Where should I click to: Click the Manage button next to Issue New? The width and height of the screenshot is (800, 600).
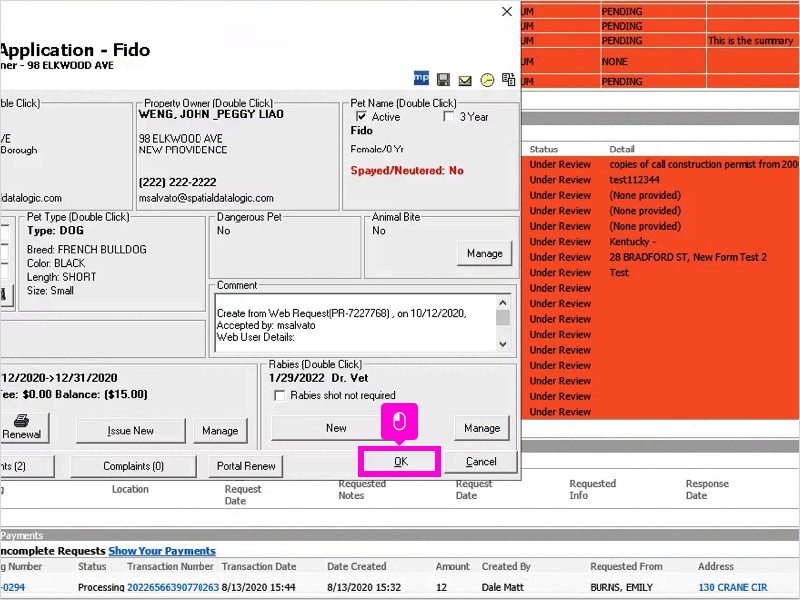(220, 431)
